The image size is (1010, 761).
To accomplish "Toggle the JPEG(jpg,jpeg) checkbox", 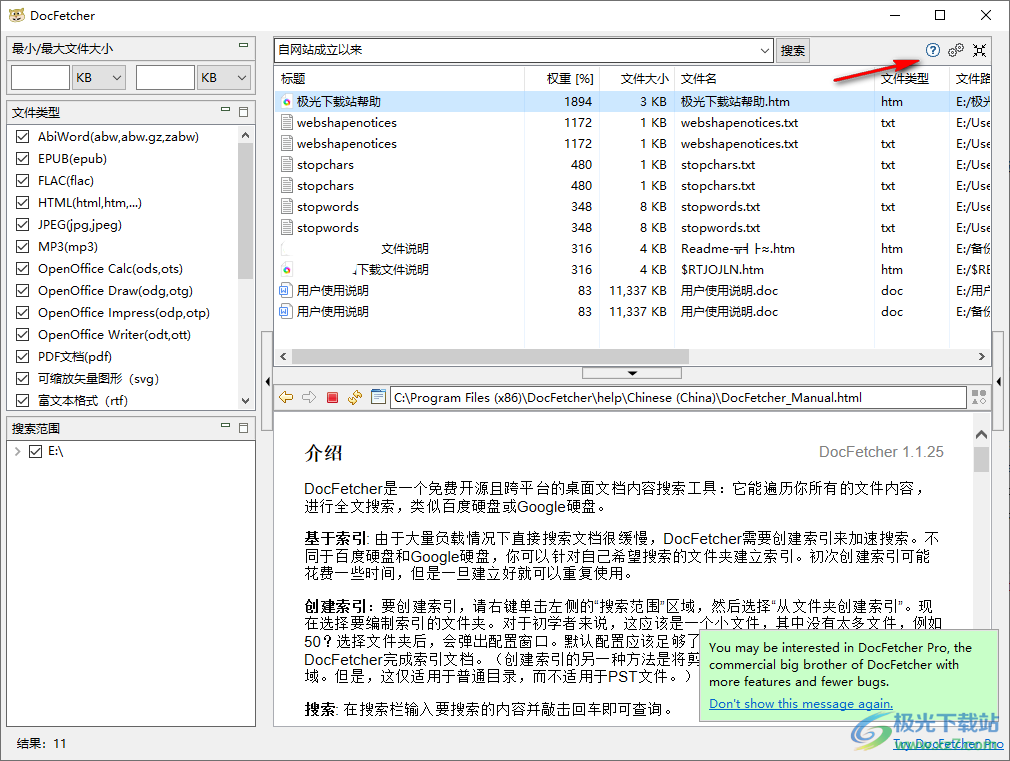I will point(23,224).
